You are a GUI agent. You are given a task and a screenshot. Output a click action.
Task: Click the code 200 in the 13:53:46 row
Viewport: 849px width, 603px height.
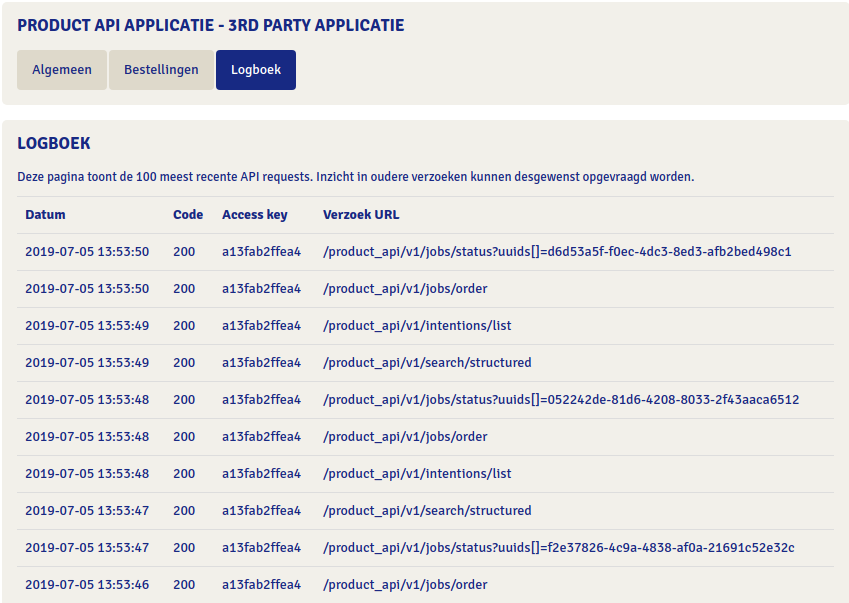coord(184,585)
